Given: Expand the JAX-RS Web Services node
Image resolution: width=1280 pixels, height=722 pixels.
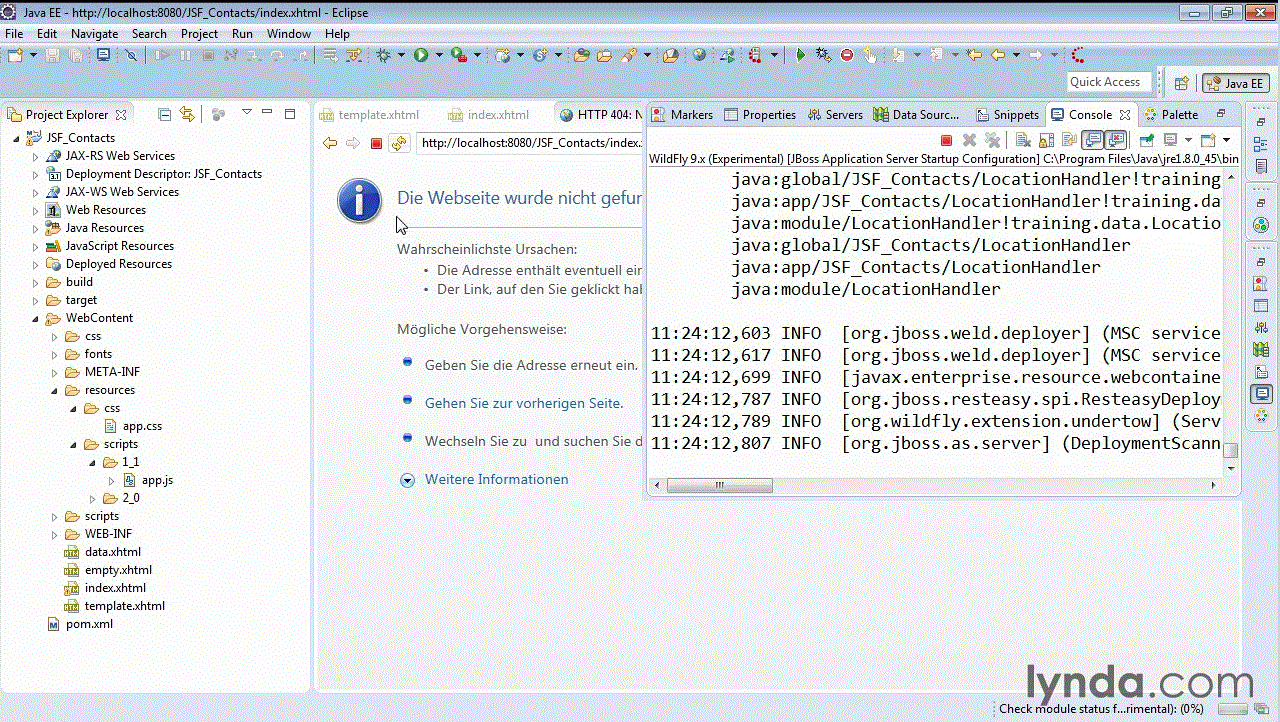Looking at the screenshot, I should pyautogui.click(x=35, y=156).
